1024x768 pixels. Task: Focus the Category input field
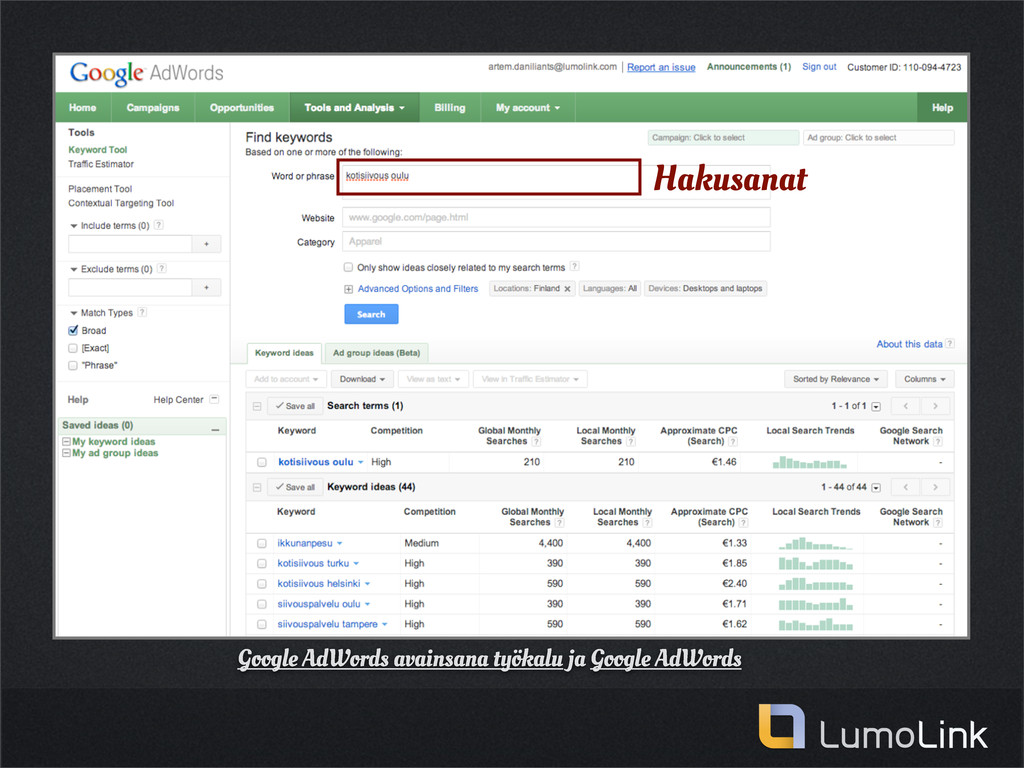click(x=556, y=242)
